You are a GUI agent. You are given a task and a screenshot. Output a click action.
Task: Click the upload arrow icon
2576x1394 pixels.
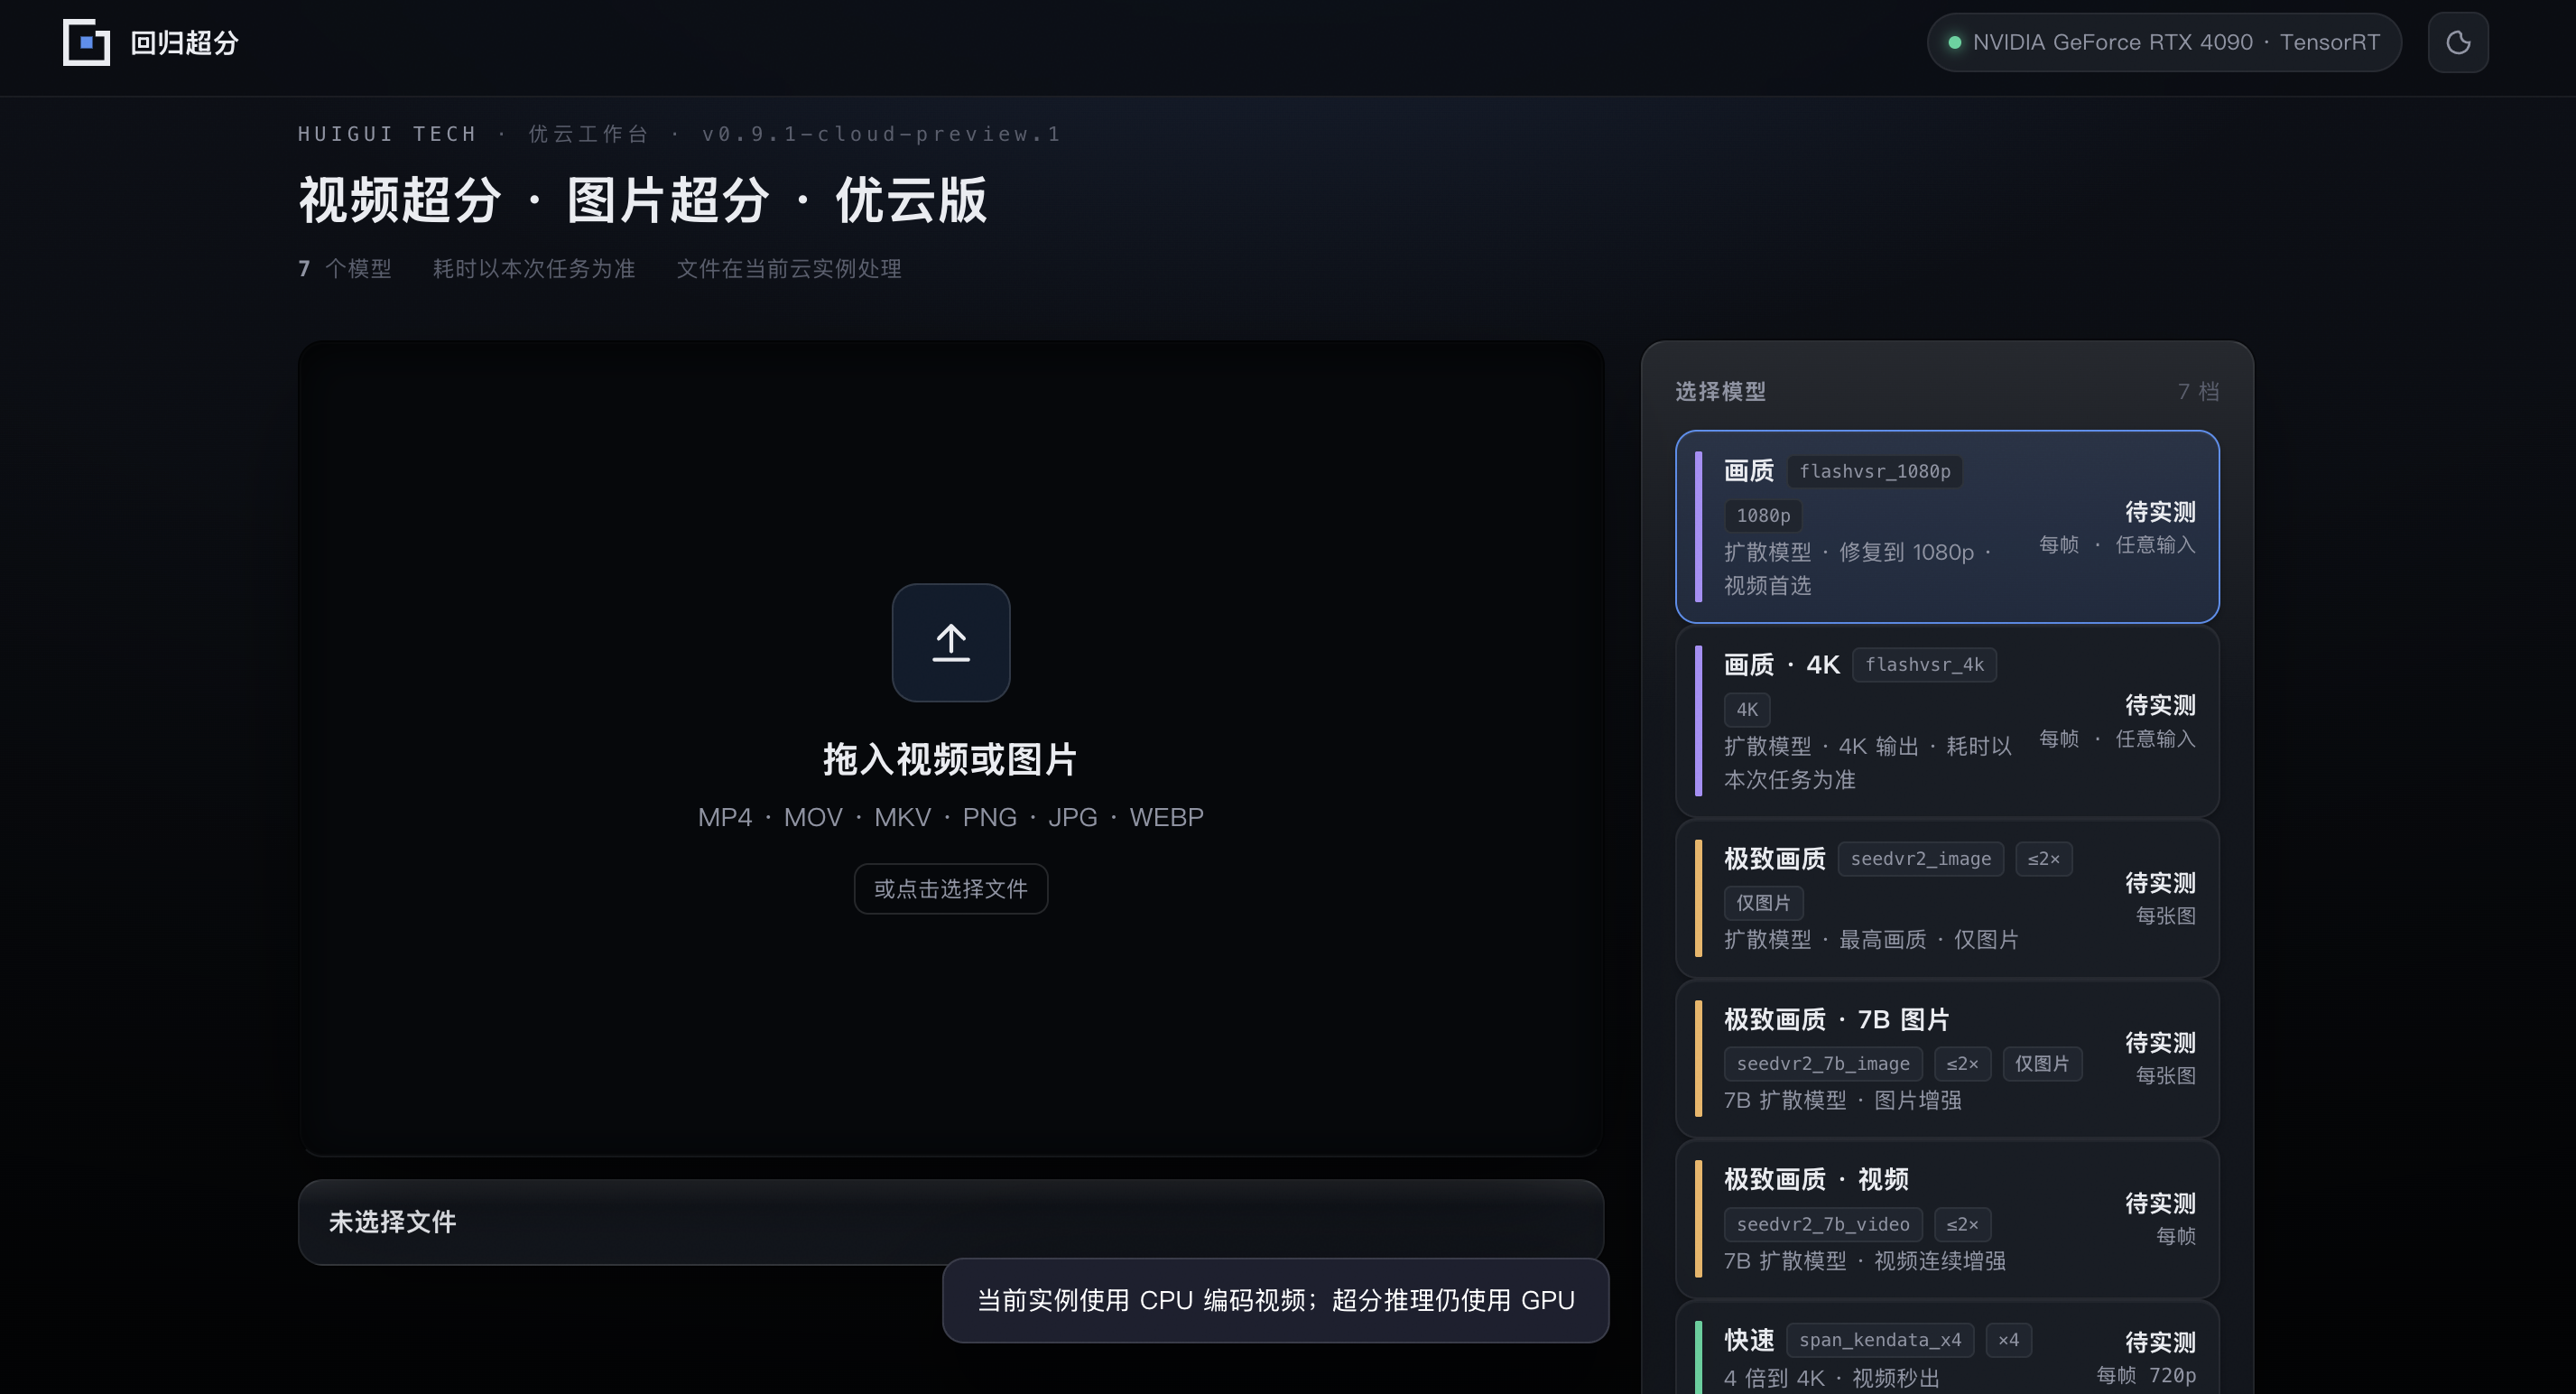click(x=950, y=643)
